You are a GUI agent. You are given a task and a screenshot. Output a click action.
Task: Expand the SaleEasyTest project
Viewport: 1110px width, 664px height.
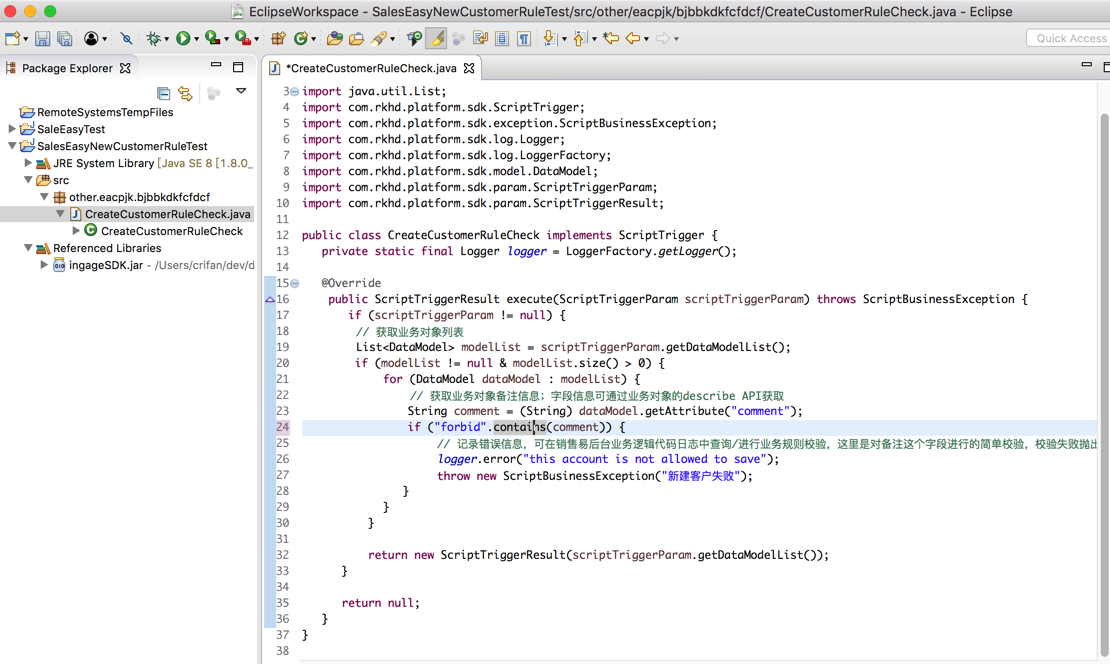12,129
